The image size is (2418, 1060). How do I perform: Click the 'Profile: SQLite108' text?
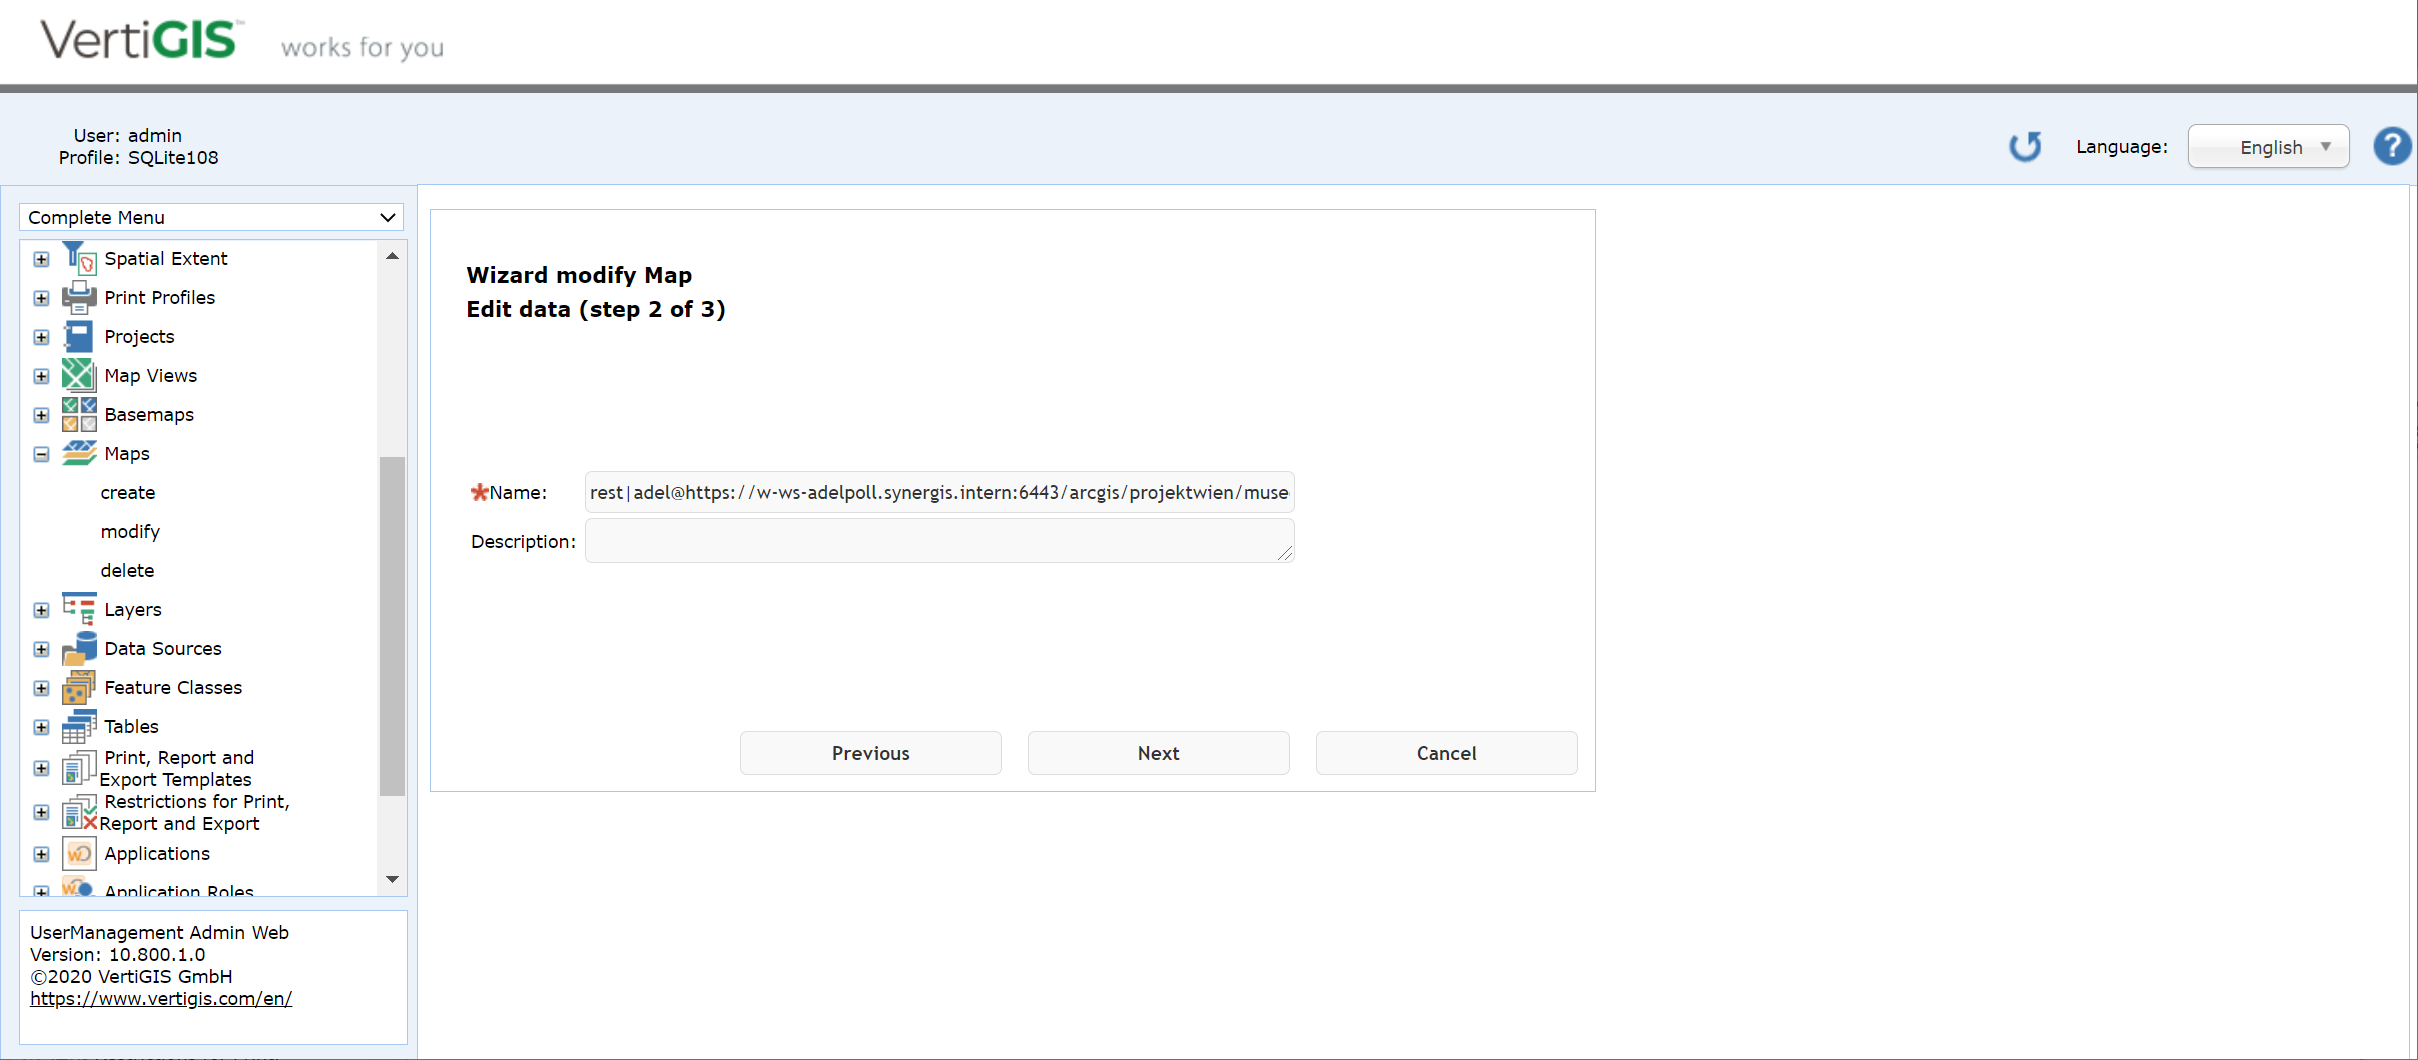click(x=138, y=157)
